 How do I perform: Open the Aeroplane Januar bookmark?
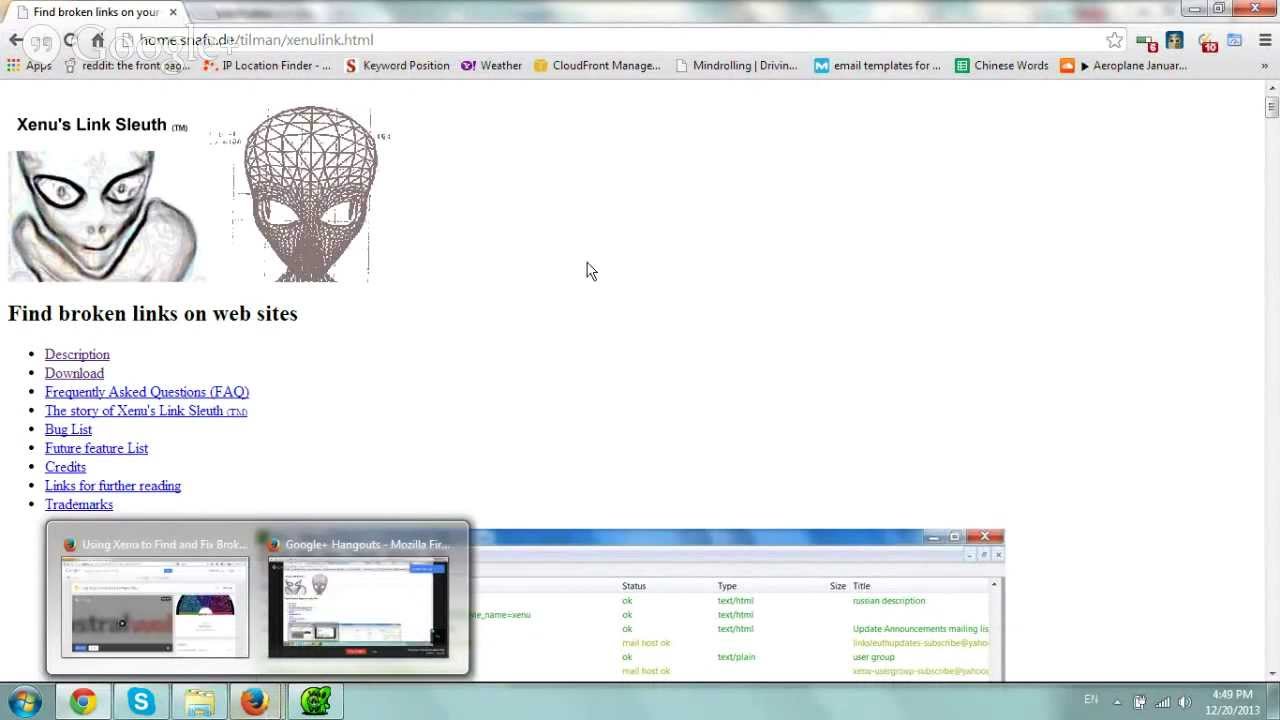tap(1123, 66)
